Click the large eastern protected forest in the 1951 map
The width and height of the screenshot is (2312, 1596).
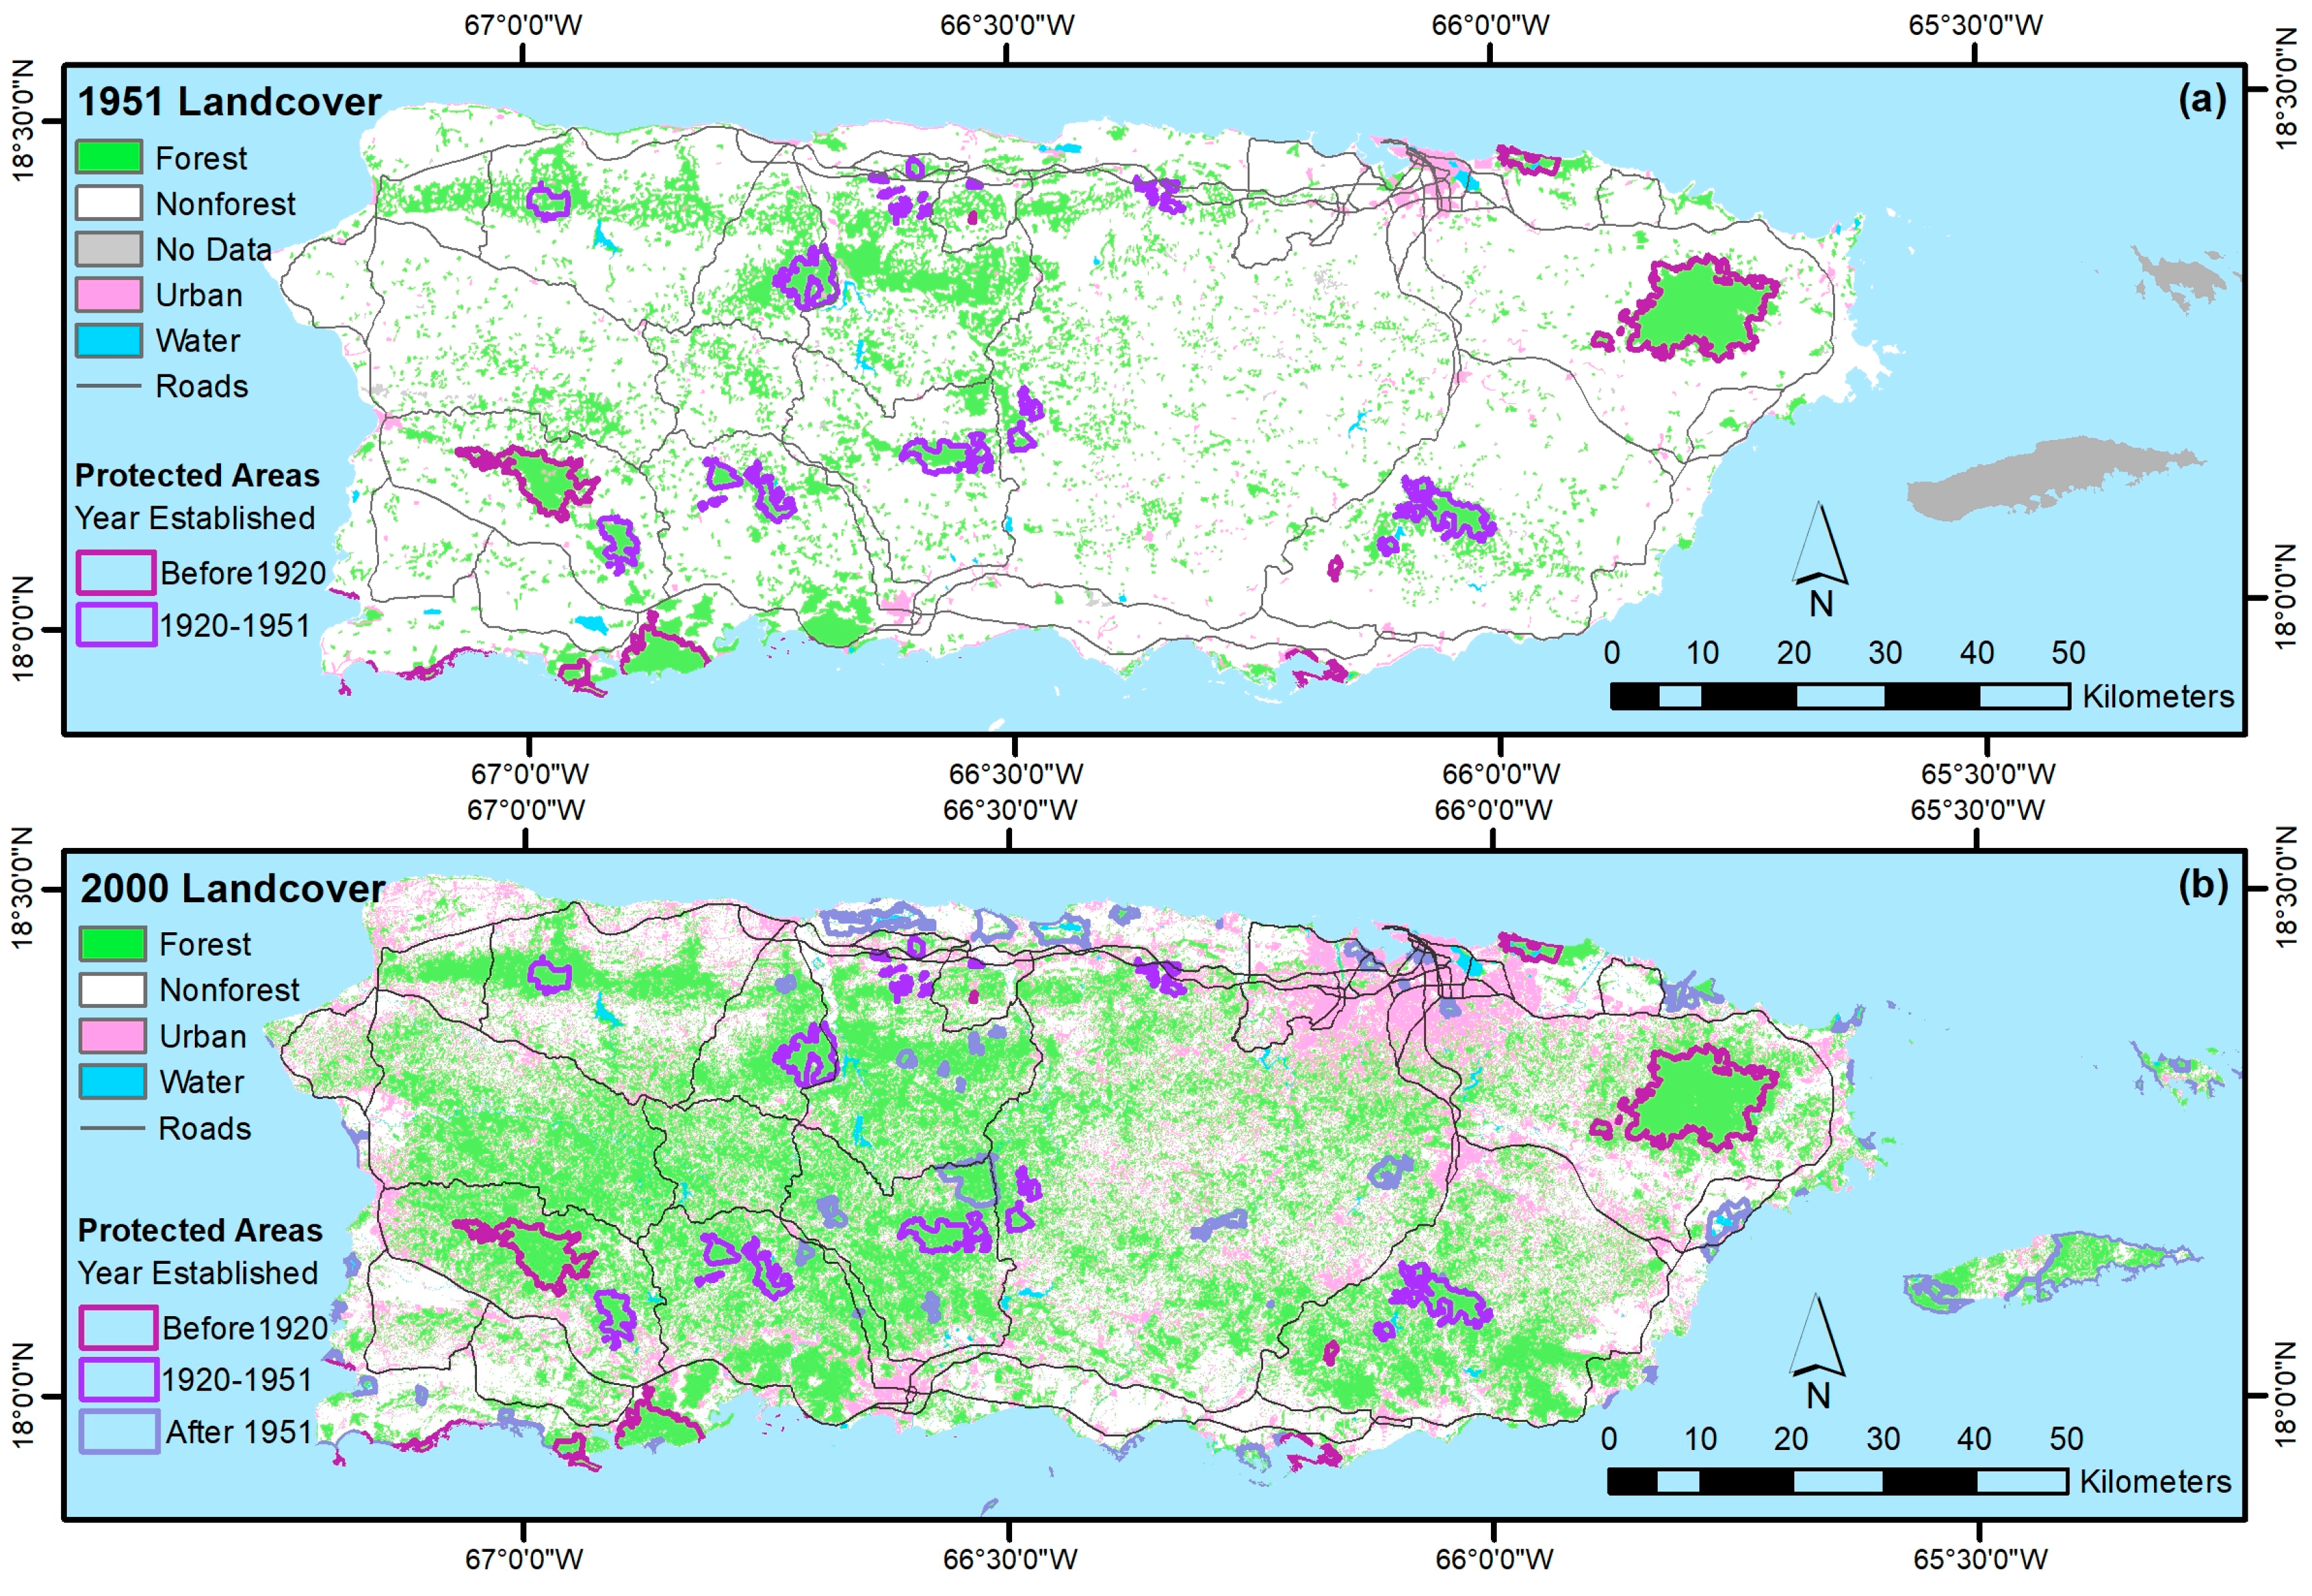[1698, 307]
